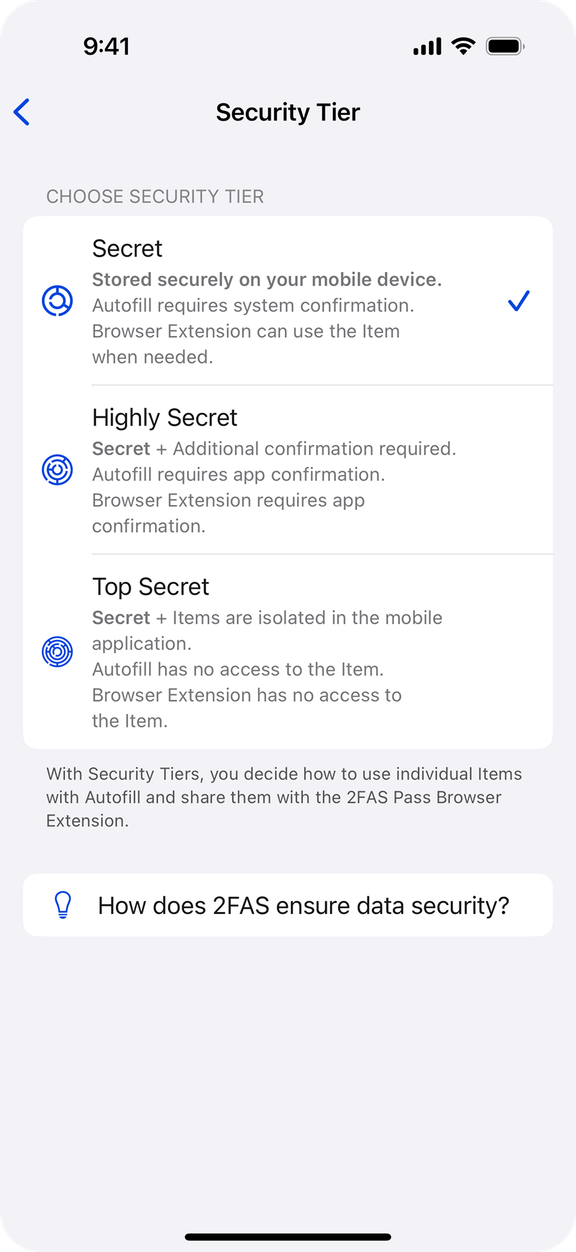The width and height of the screenshot is (576, 1252).
Task: Tap the home indicator bar at bottom
Action: 288,1235
